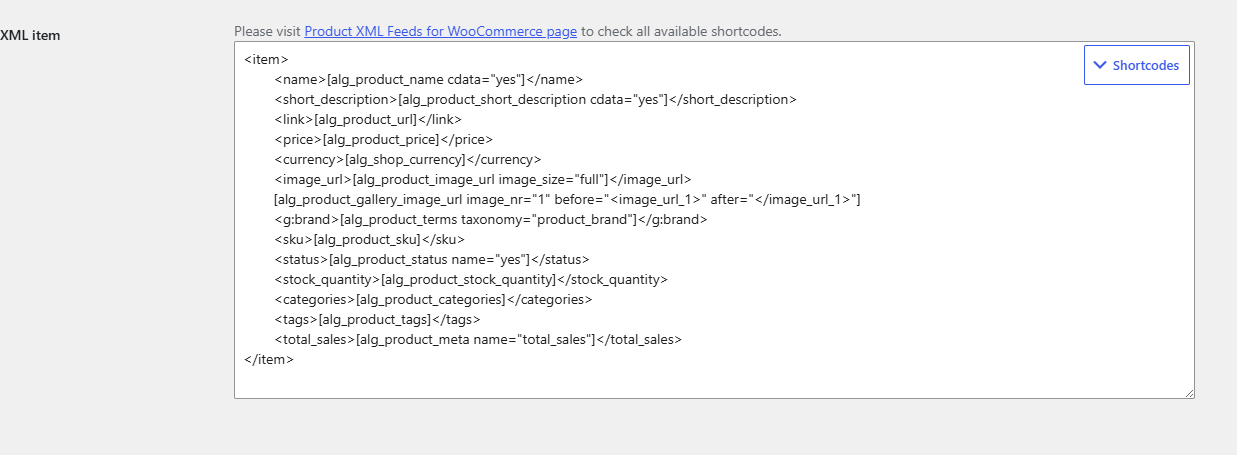Click the alg_product_status line
1237x455 pixels.
(x=432, y=260)
